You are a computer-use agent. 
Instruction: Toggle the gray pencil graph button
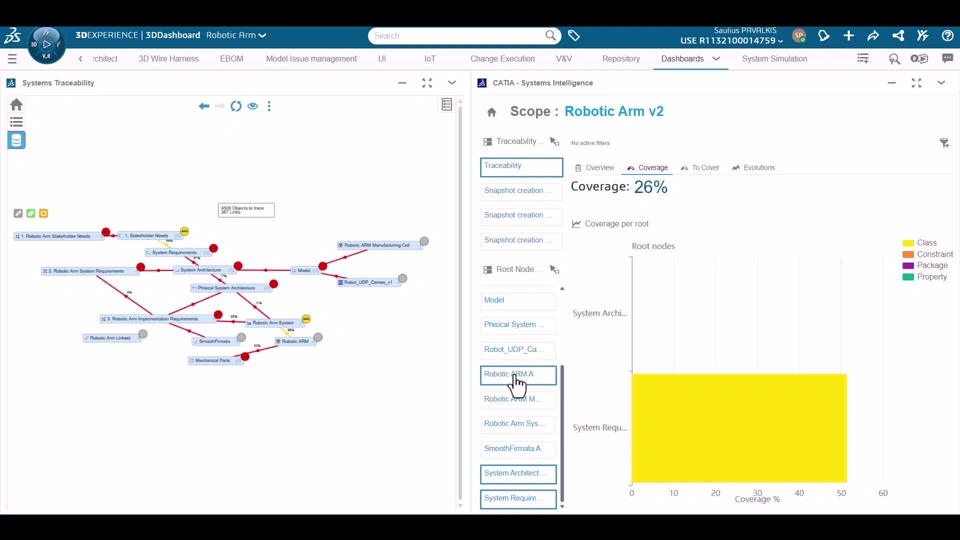coord(18,213)
